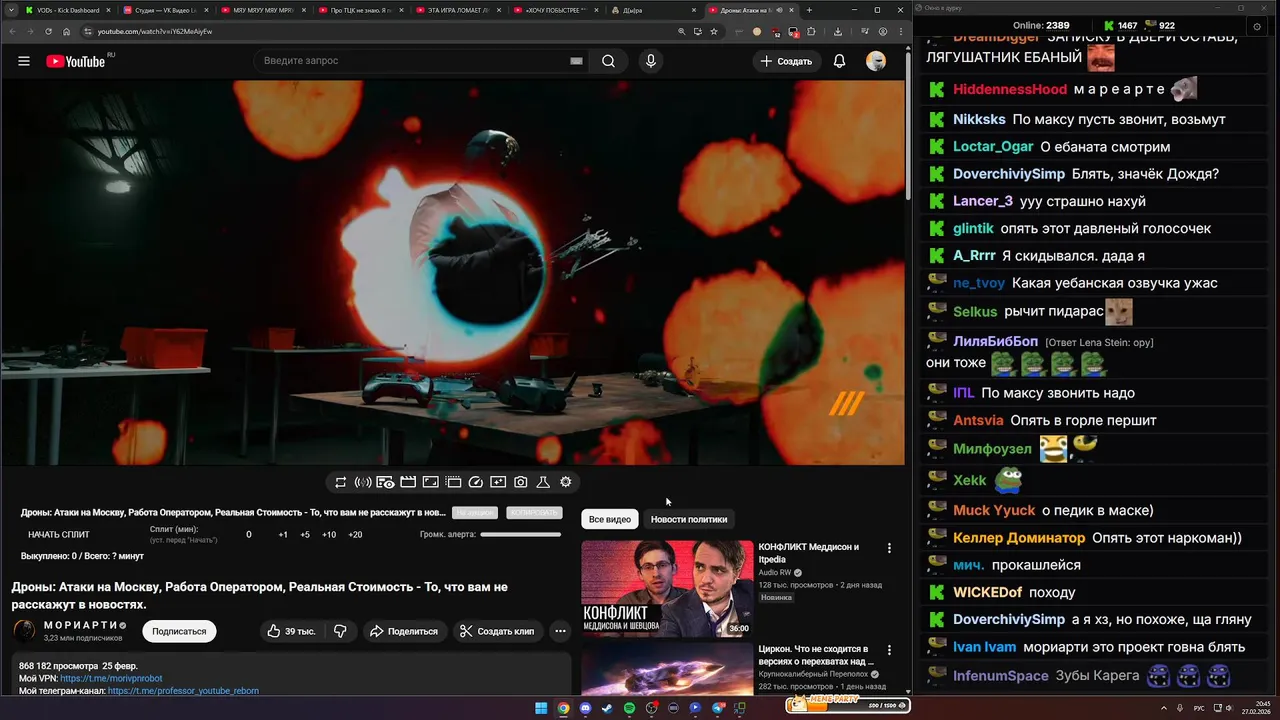Open the three-dot more actions menu
This screenshot has height=720, width=1280.
point(560,631)
